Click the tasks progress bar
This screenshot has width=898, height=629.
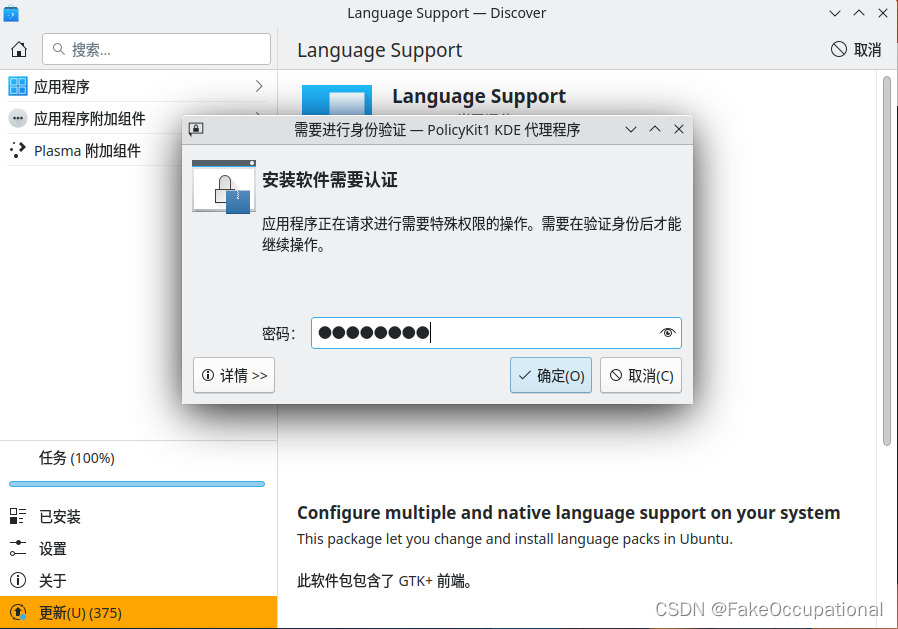tap(137, 484)
